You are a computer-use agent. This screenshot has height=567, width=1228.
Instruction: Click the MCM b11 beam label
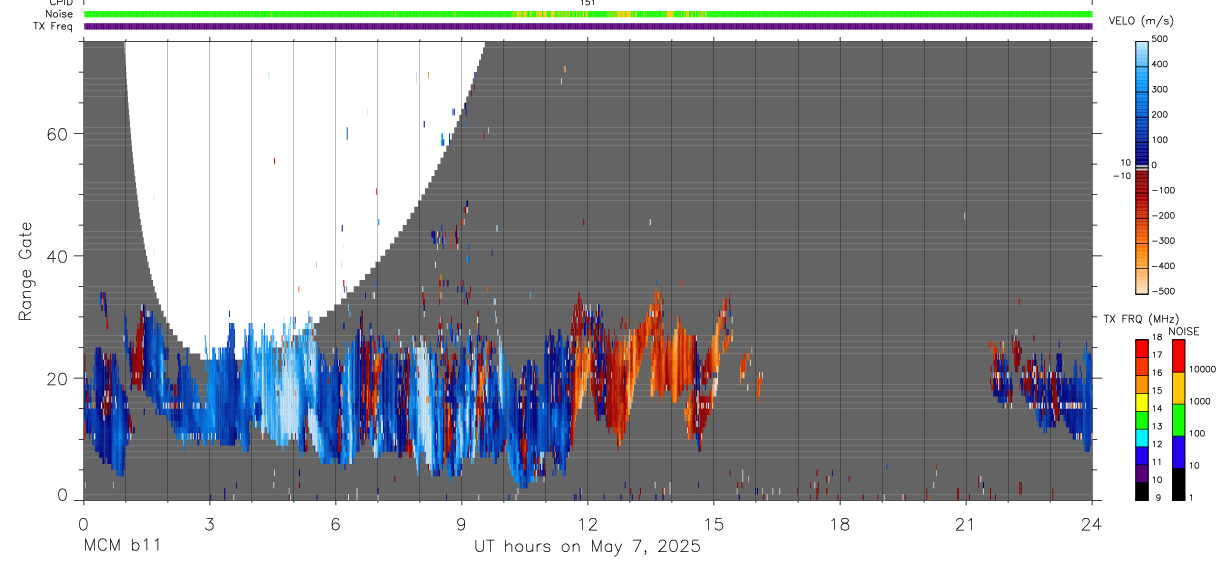tap(121, 546)
